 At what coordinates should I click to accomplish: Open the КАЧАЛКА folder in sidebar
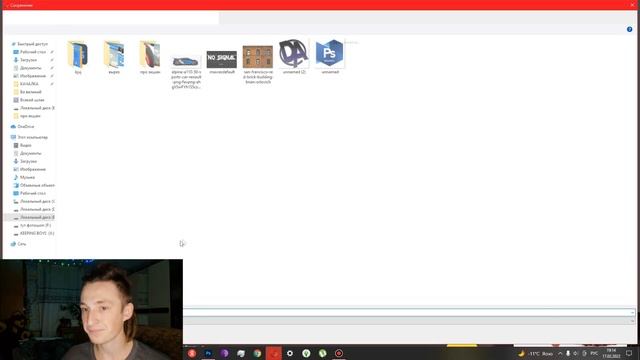(26, 84)
